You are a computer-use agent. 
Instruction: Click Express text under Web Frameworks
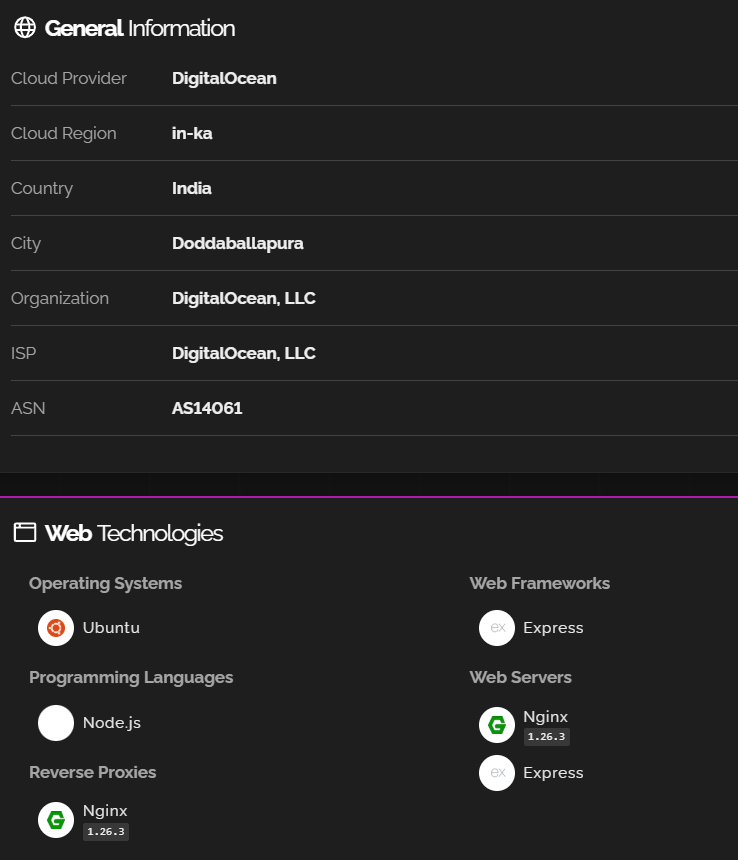click(553, 628)
